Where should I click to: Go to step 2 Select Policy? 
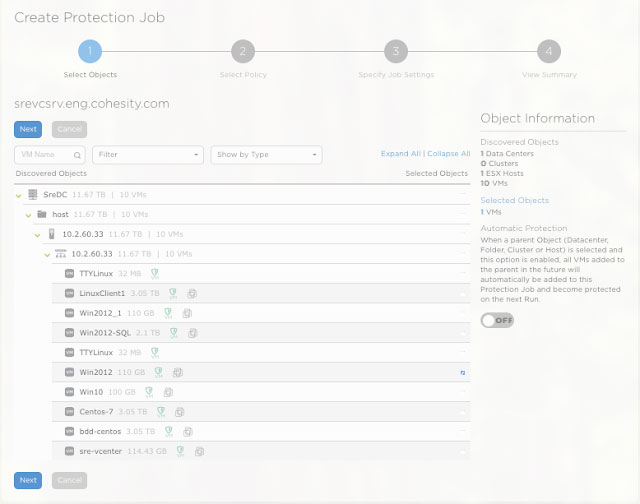(242, 51)
